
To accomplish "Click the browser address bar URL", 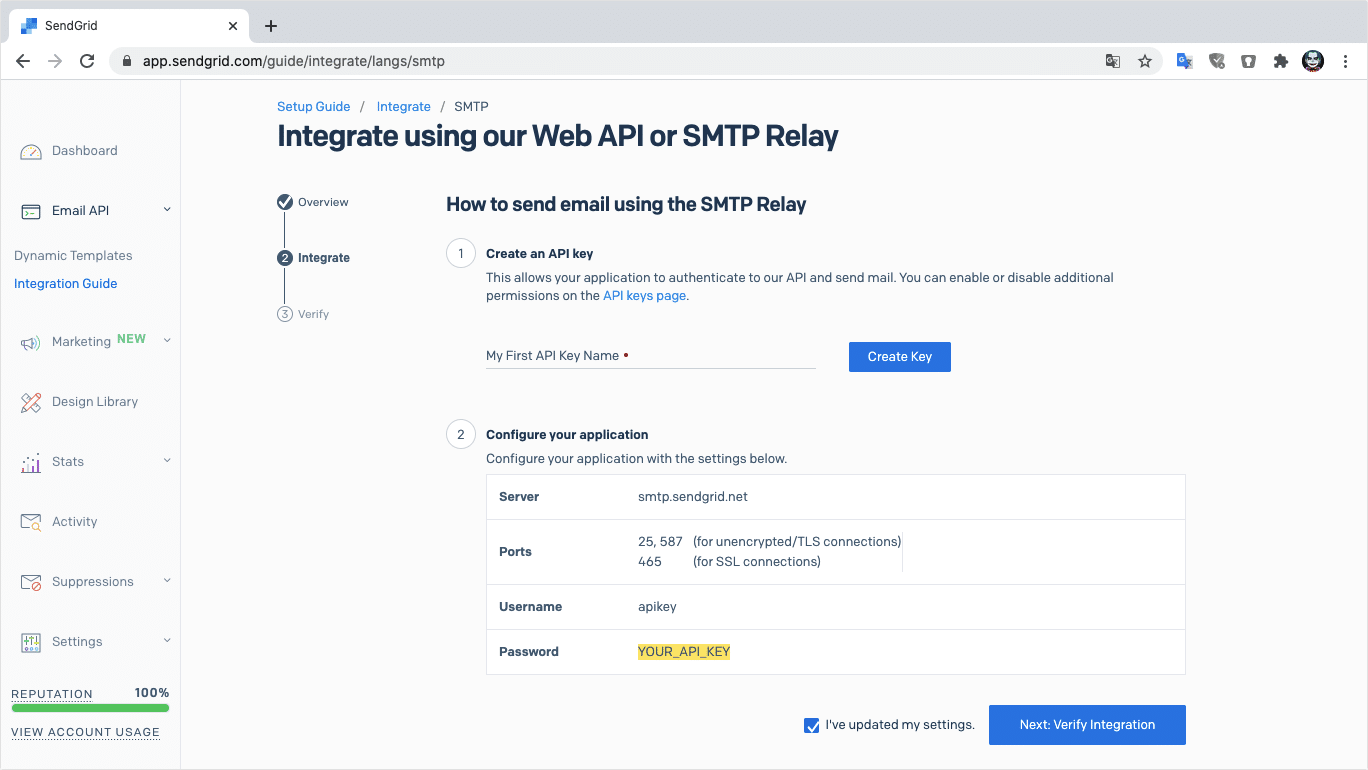I will coord(294,61).
